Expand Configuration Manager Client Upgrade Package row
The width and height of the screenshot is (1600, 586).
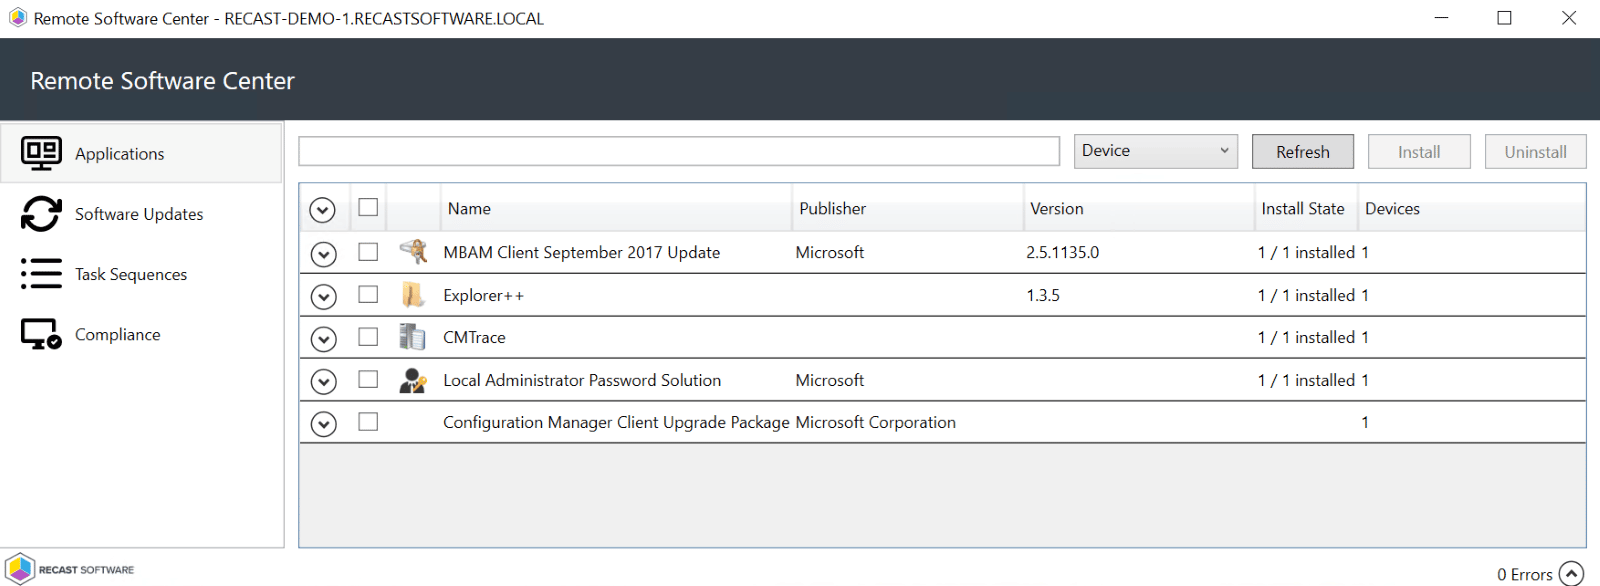point(323,424)
